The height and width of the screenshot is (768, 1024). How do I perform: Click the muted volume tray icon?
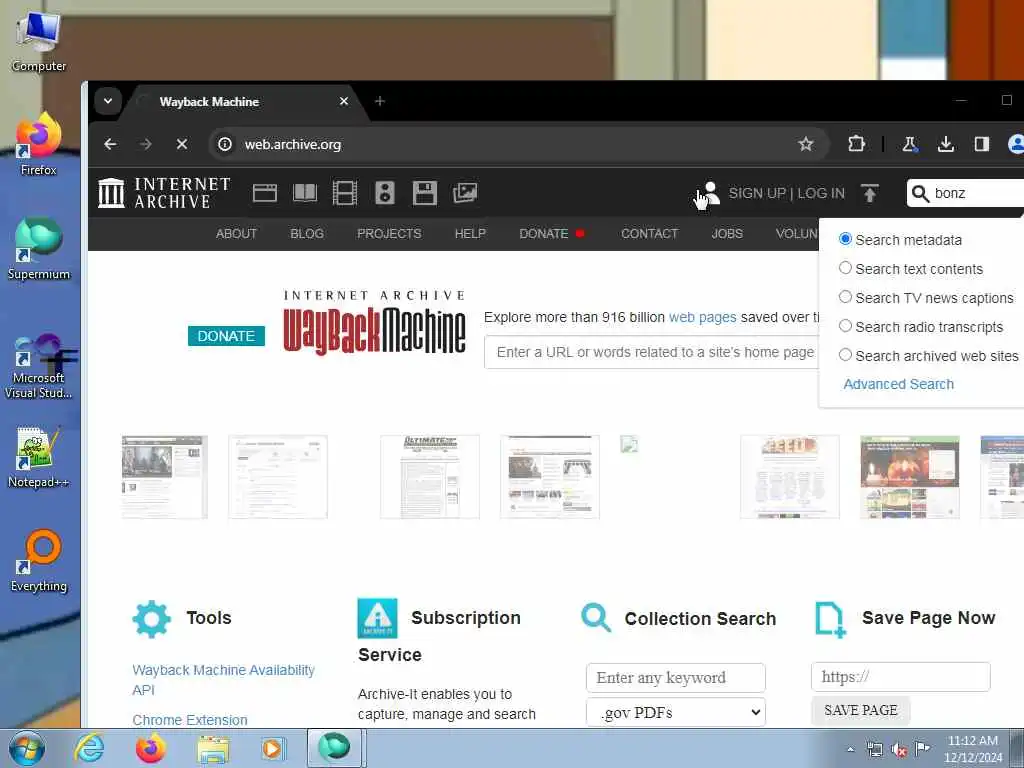click(899, 750)
